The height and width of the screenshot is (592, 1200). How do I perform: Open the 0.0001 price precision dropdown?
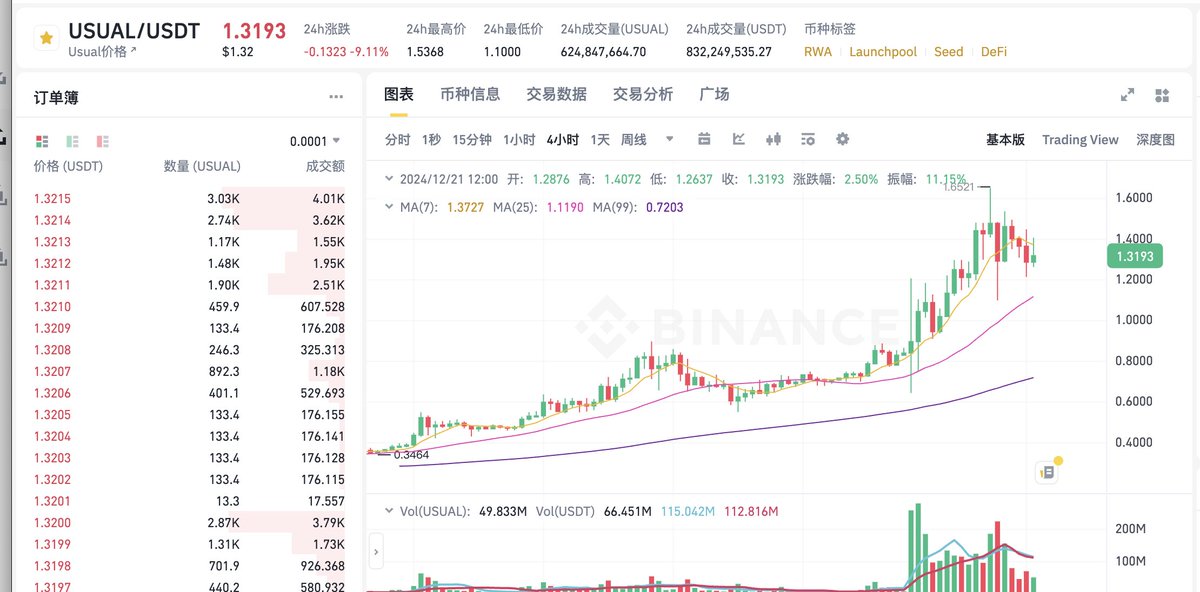coord(315,141)
